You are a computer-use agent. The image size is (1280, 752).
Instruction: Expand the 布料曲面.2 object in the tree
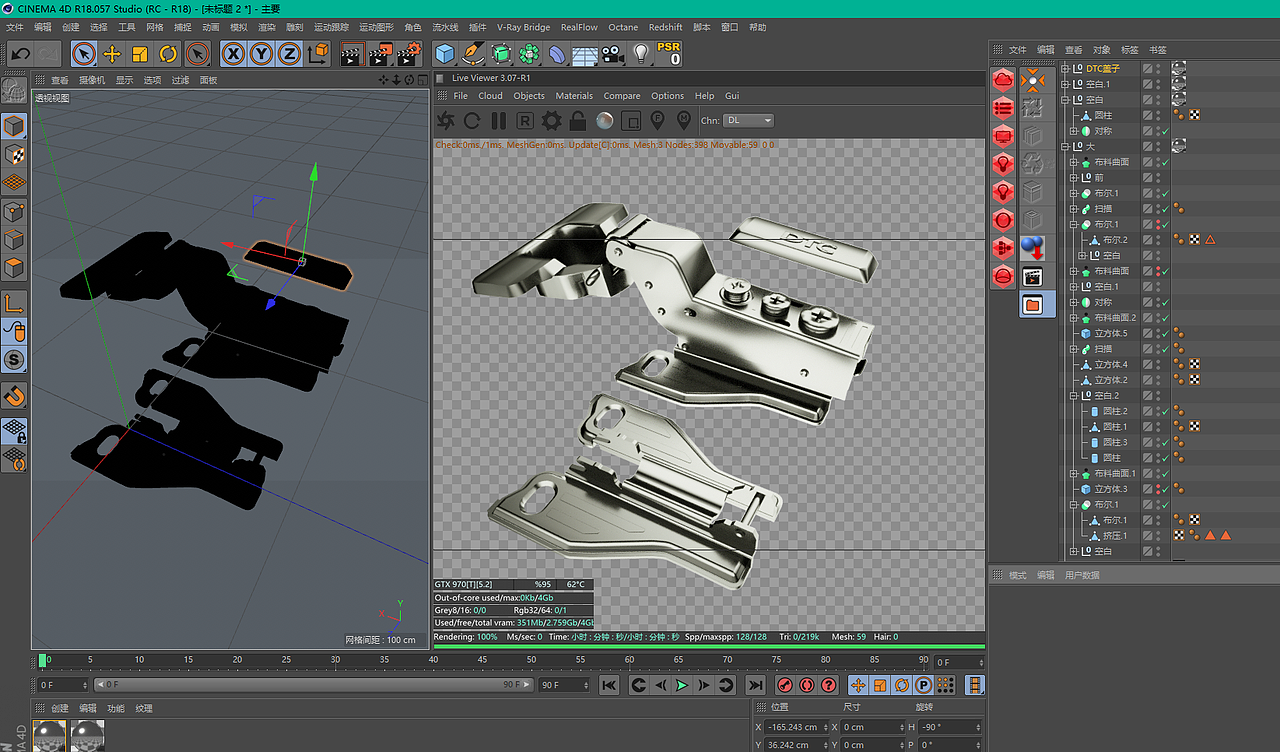(x=1074, y=318)
